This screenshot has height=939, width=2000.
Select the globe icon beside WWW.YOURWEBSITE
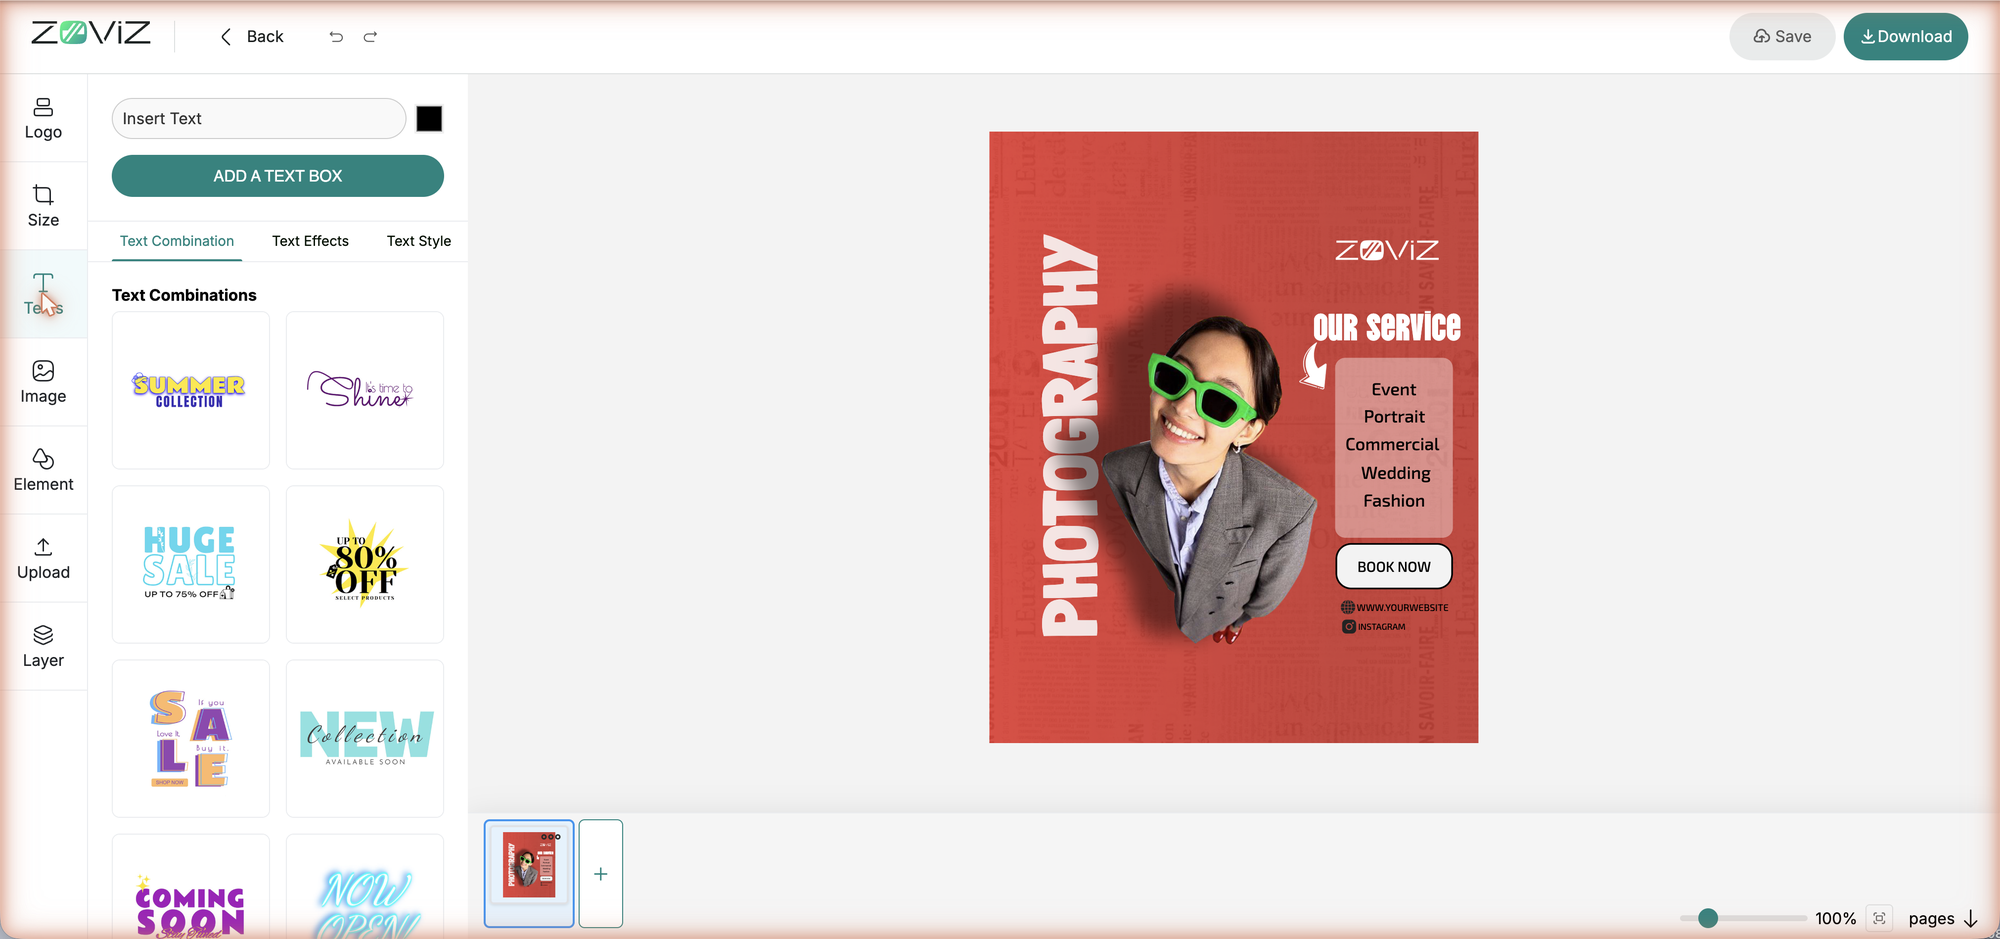tap(1348, 607)
